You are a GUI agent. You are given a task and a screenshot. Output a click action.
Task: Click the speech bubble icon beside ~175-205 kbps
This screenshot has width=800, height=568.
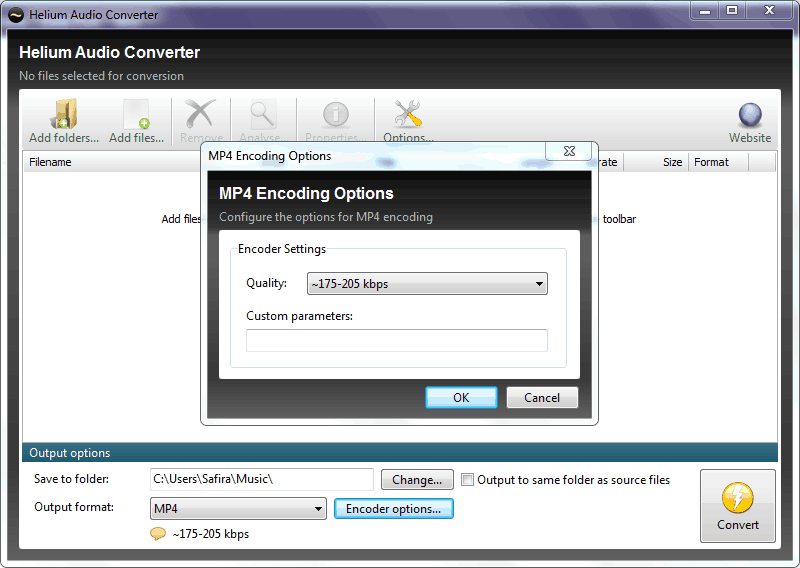158,534
